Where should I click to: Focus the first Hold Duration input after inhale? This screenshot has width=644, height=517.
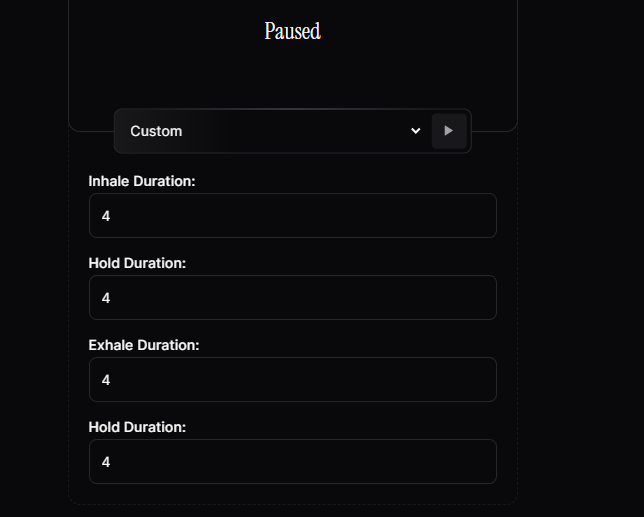(292, 298)
